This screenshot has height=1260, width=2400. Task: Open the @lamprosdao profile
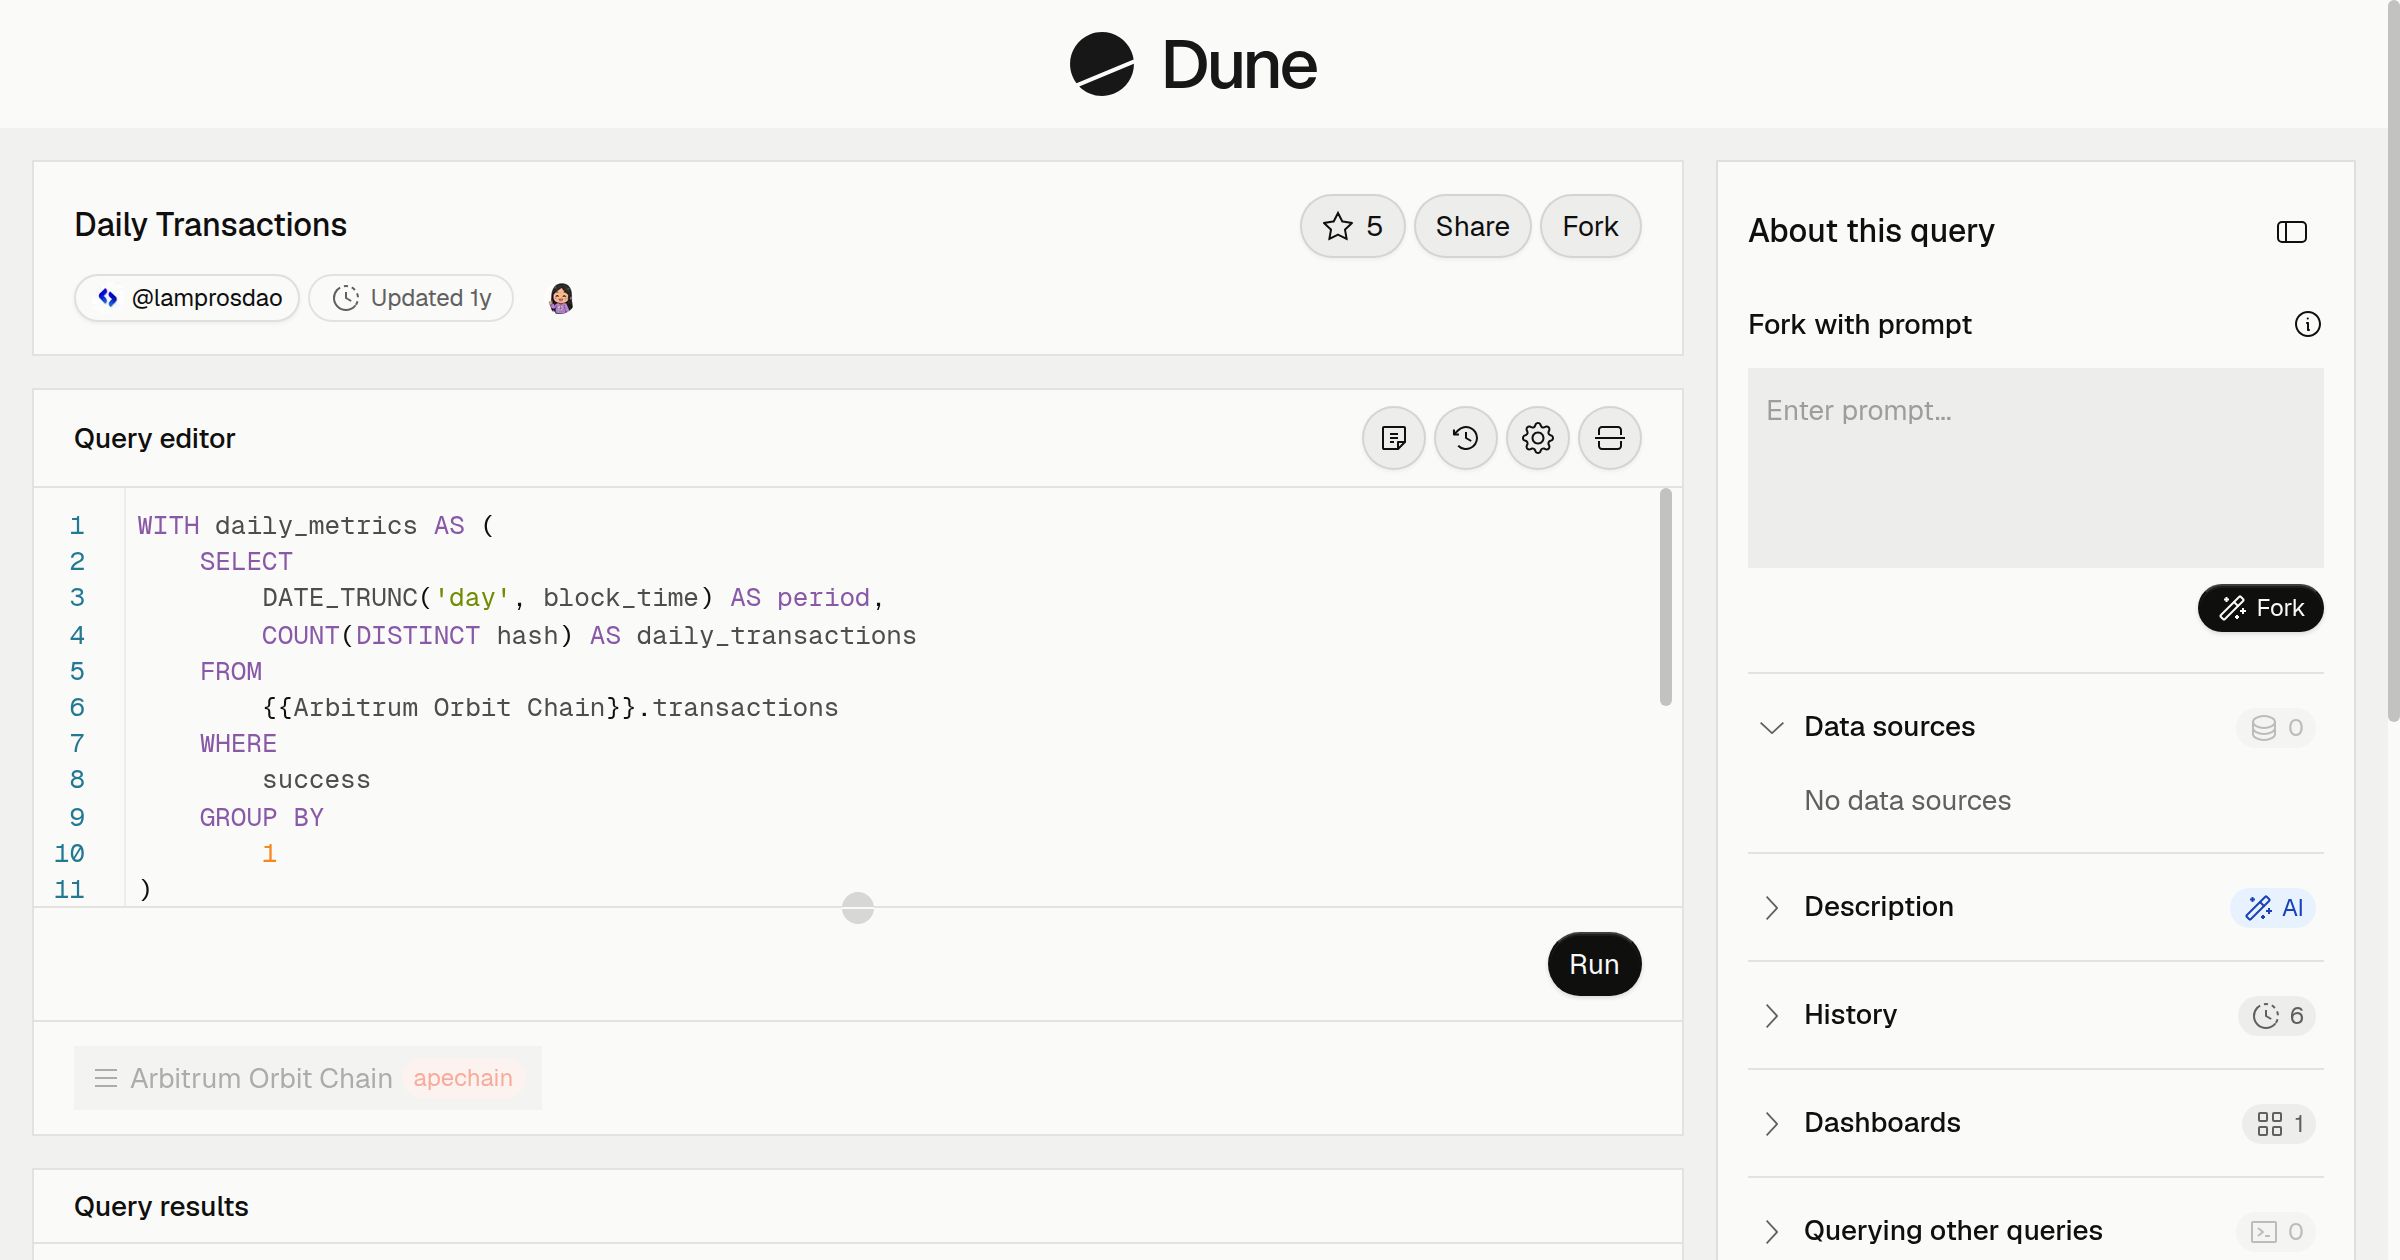(187, 298)
